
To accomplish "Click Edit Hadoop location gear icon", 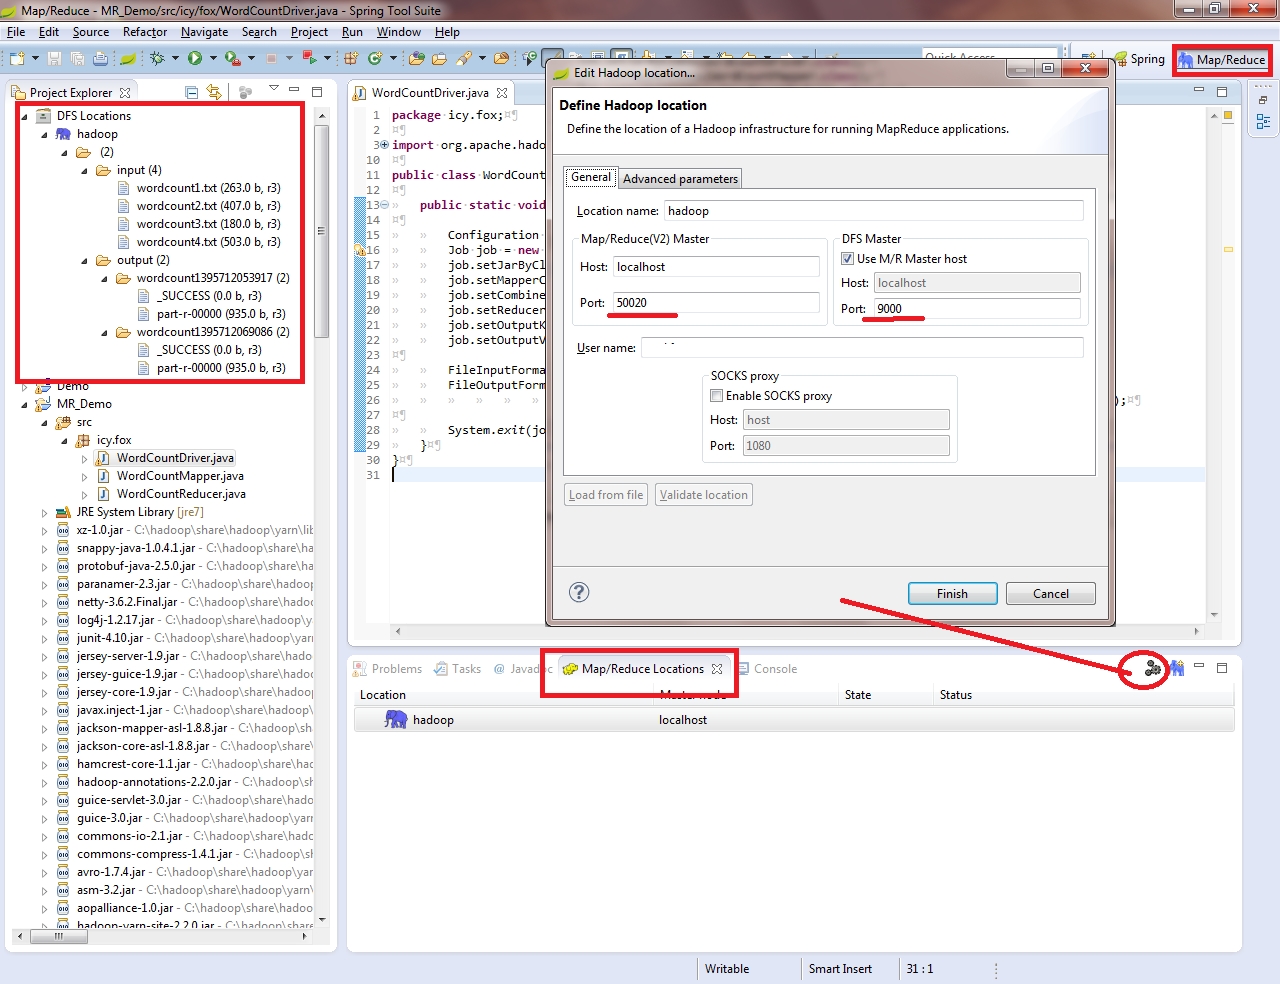I will [x=1153, y=668].
